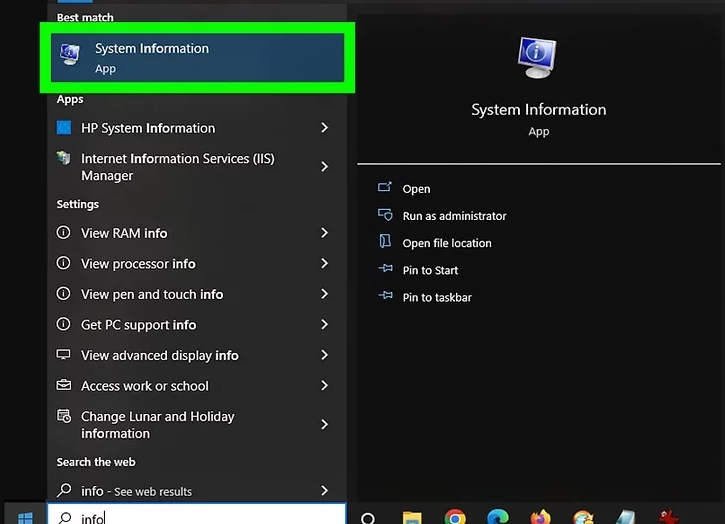Click the Cortana circle on taskbar

point(368,518)
